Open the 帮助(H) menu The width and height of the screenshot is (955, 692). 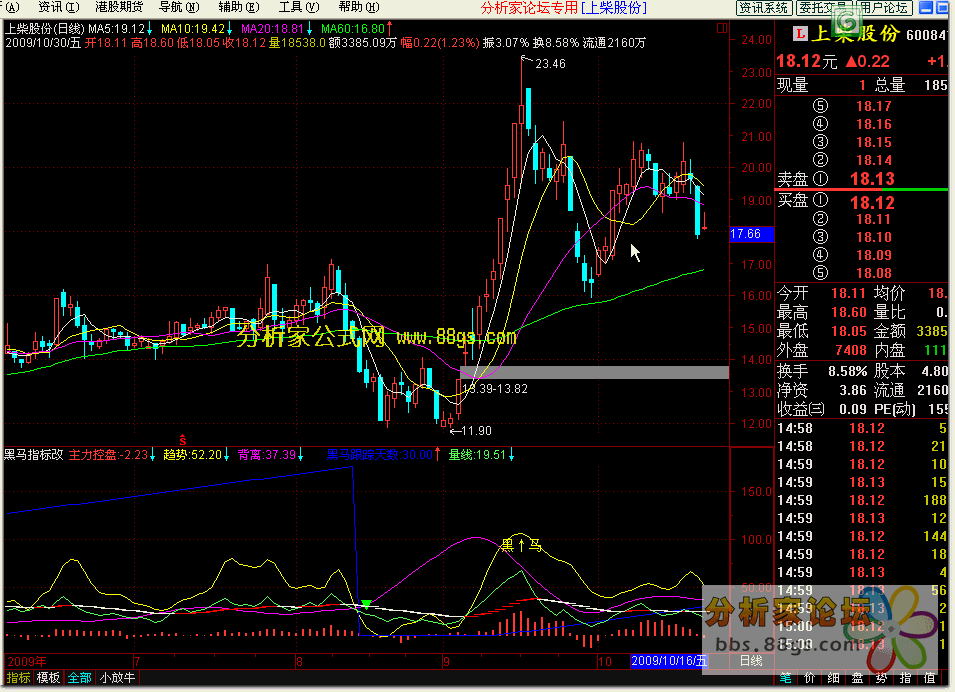tap(359, 7)
